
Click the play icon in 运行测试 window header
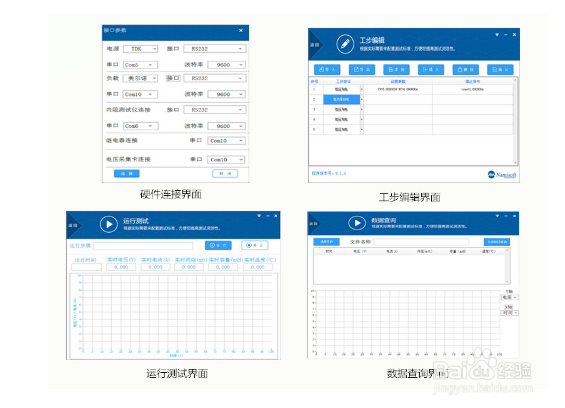[x=108, y=224]
